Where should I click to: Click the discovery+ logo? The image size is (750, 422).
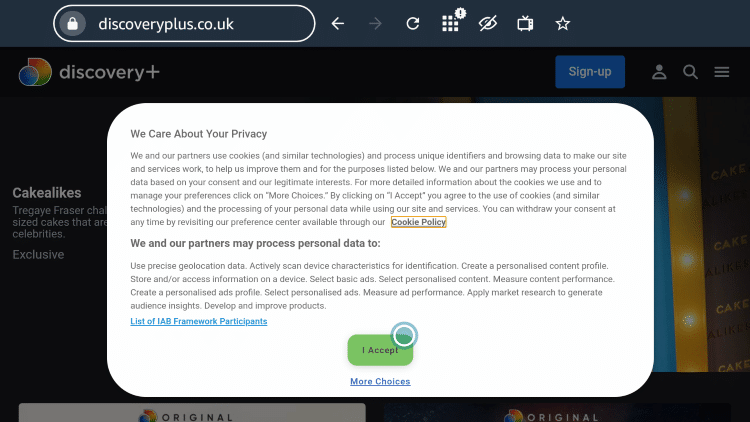[x=89, y=72]
